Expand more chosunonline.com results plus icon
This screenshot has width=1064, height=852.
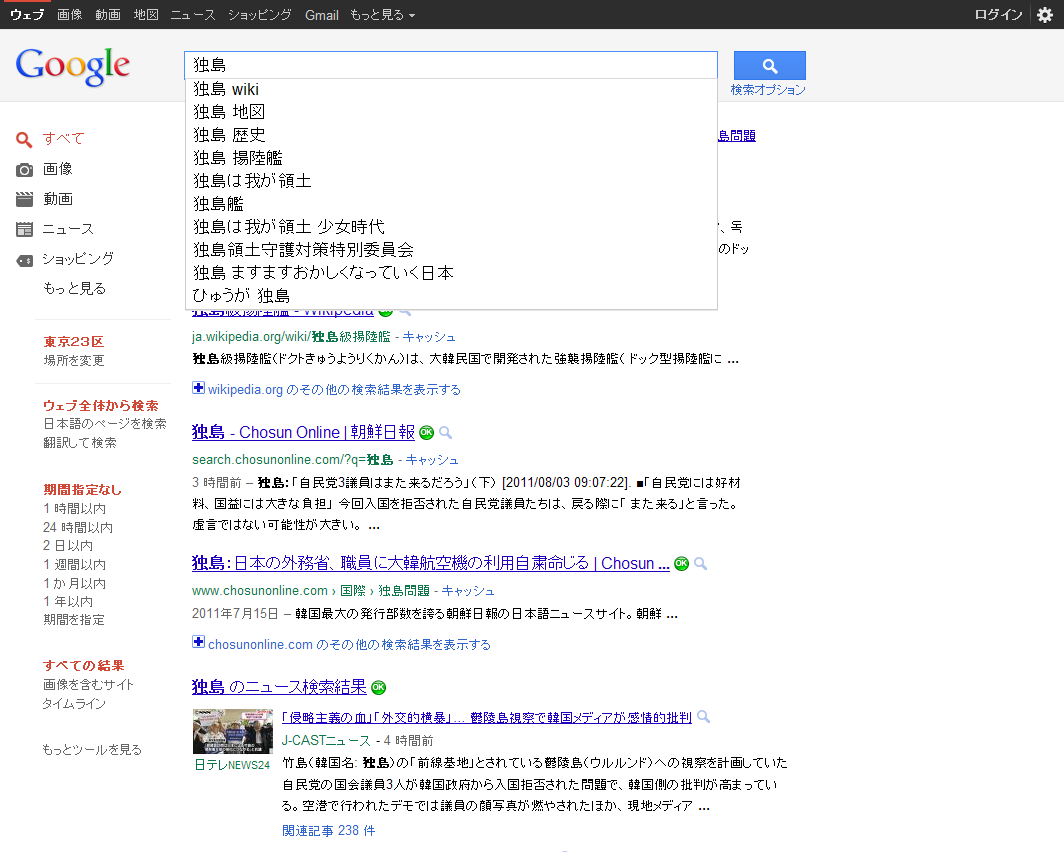pos(198,642)
